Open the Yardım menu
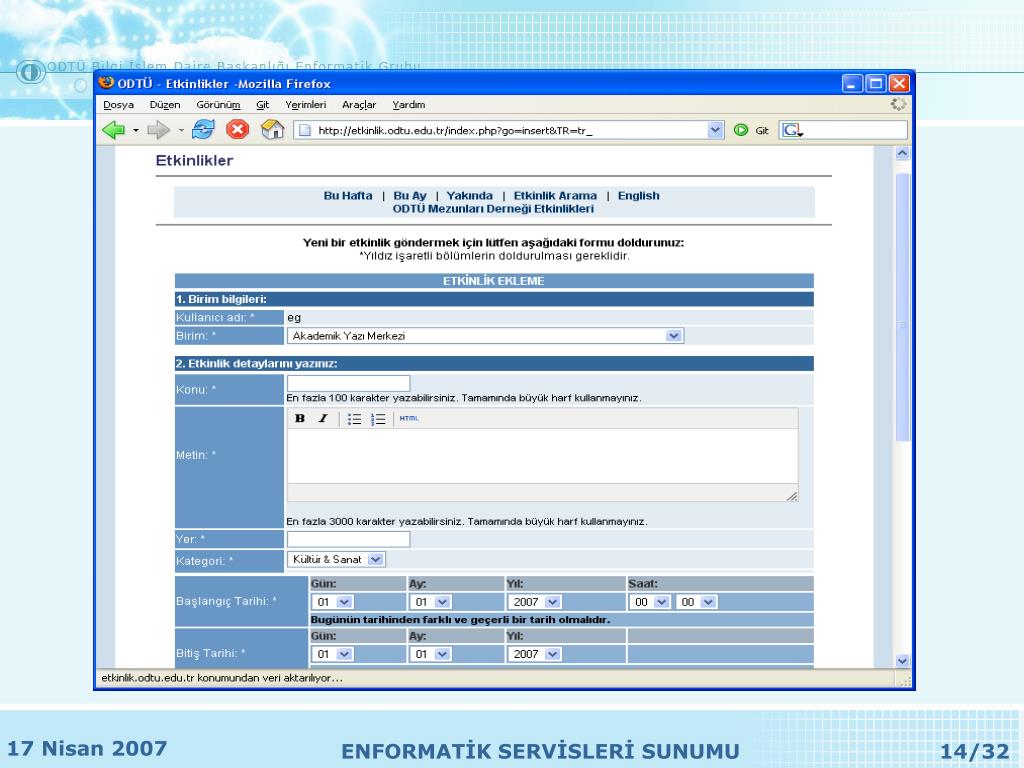 click(x=408, y=104)
